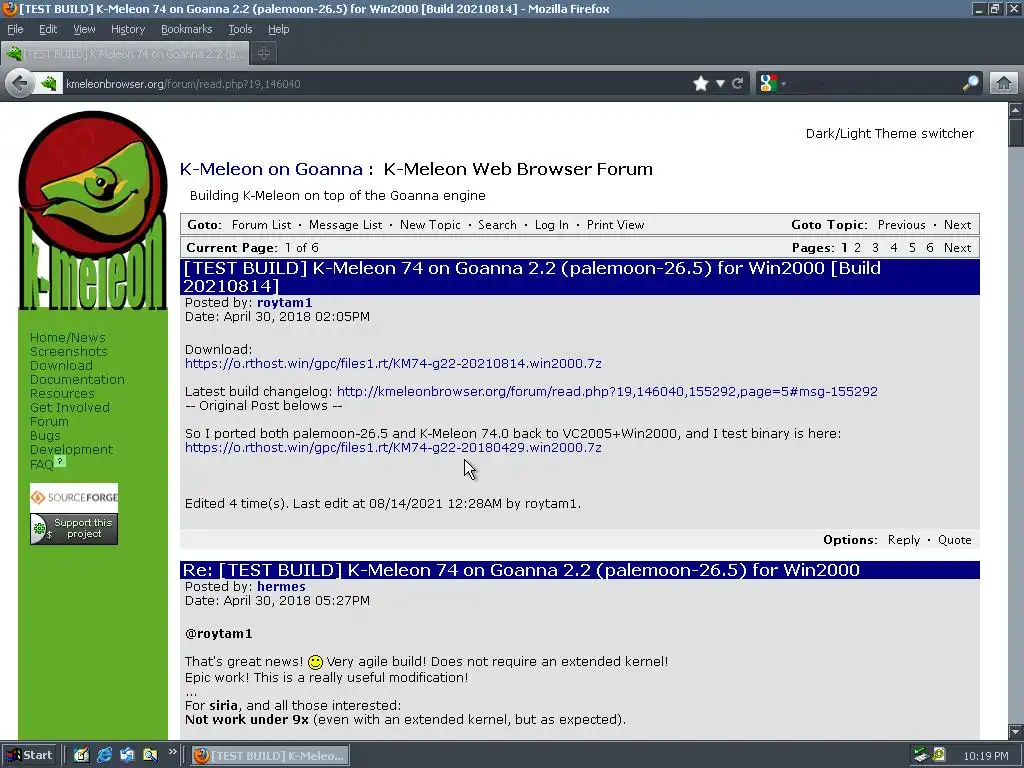The width and height of the screenshot is (1024, 768).
Task: Click the Support this project button
Action: tap(74, 528)
